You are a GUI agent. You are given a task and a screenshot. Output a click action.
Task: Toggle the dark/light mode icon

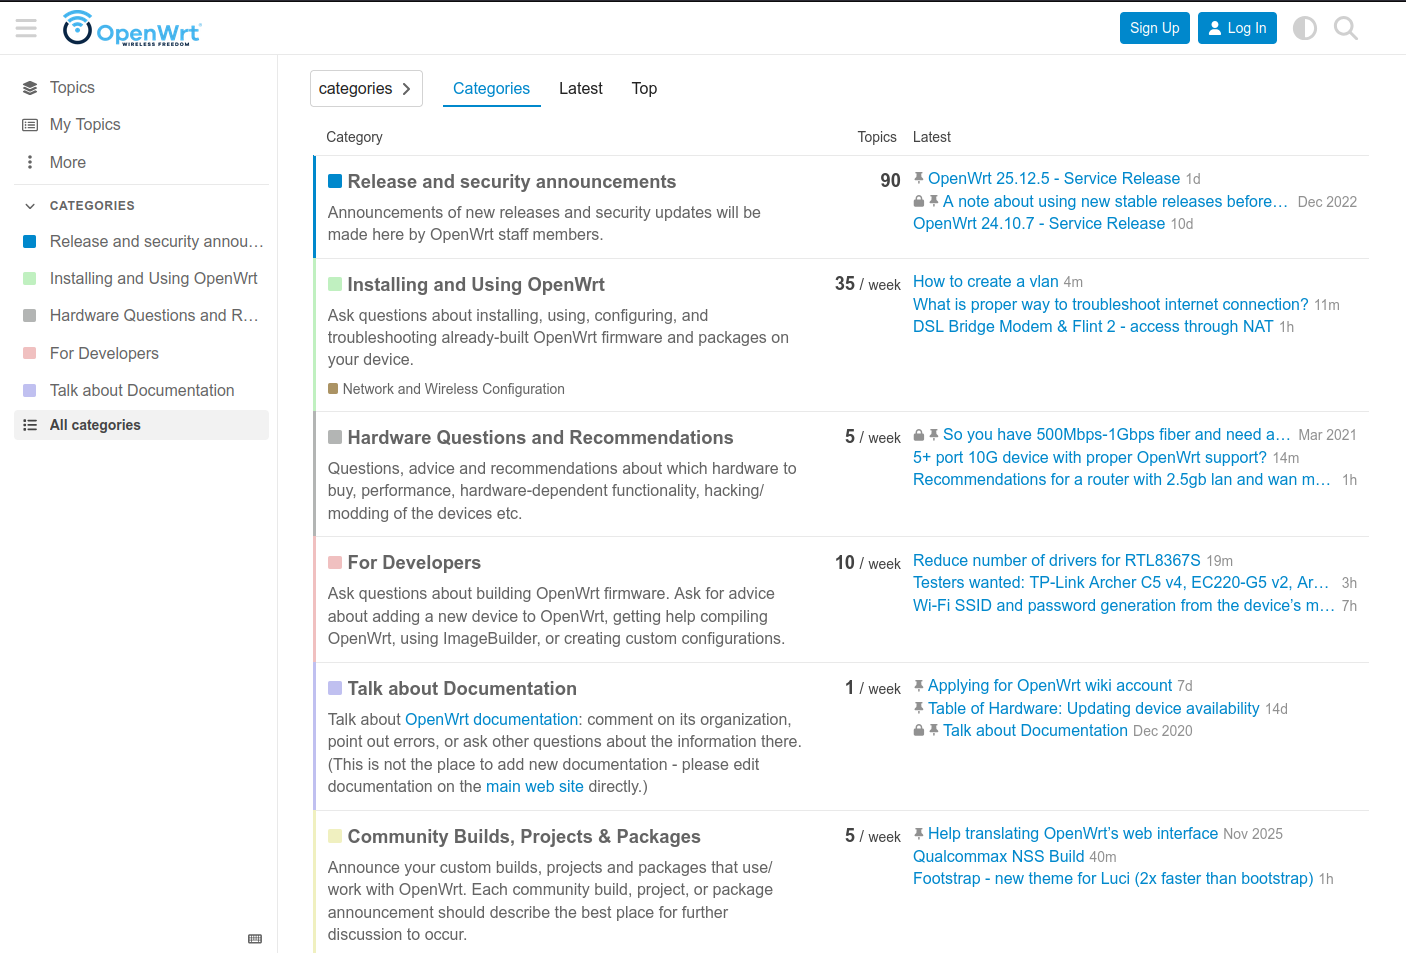(x=1305, y=28)
